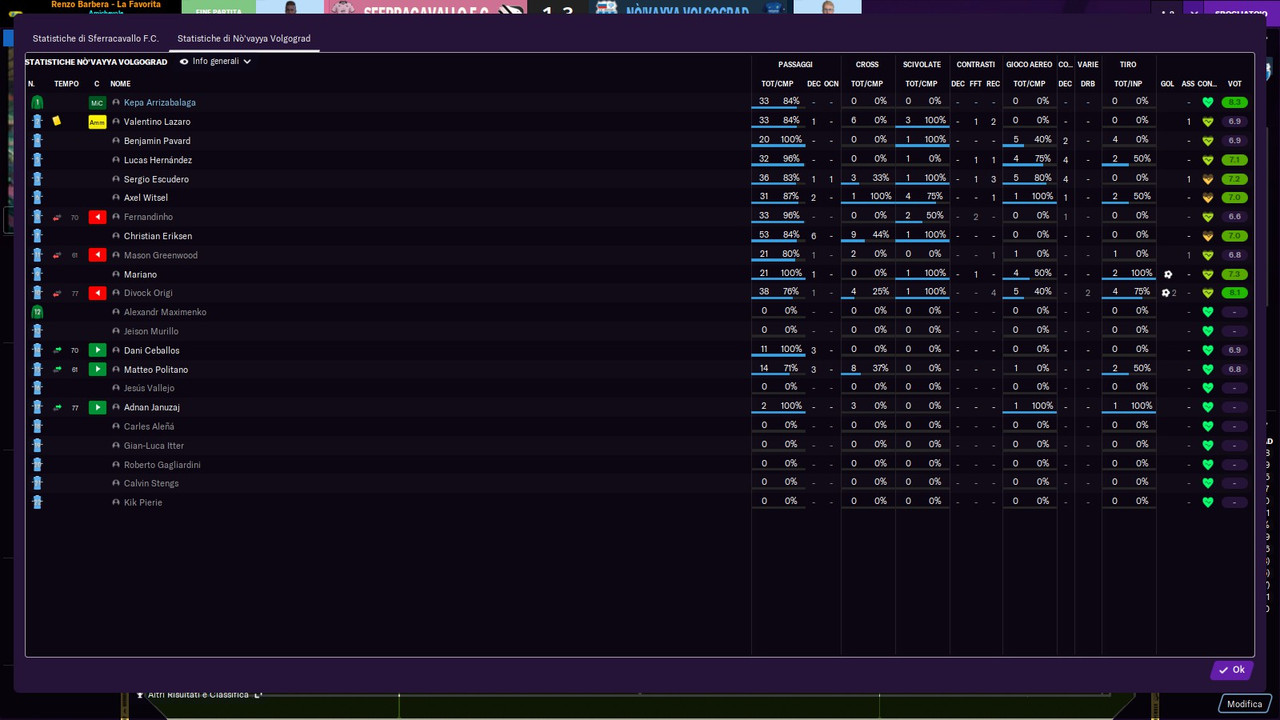Click the red substituted-off arrow beside Fernandinho

click(97, 217)
